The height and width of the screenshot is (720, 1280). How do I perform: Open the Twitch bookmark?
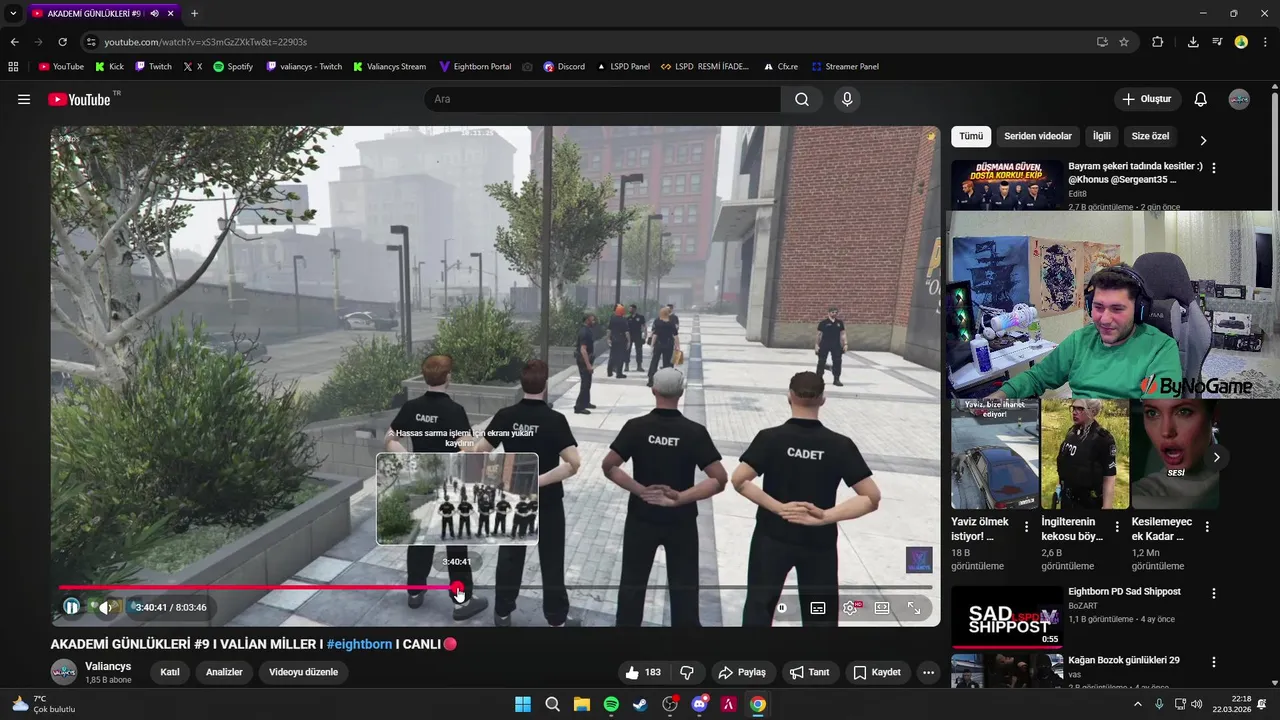[x=153, y=67]
